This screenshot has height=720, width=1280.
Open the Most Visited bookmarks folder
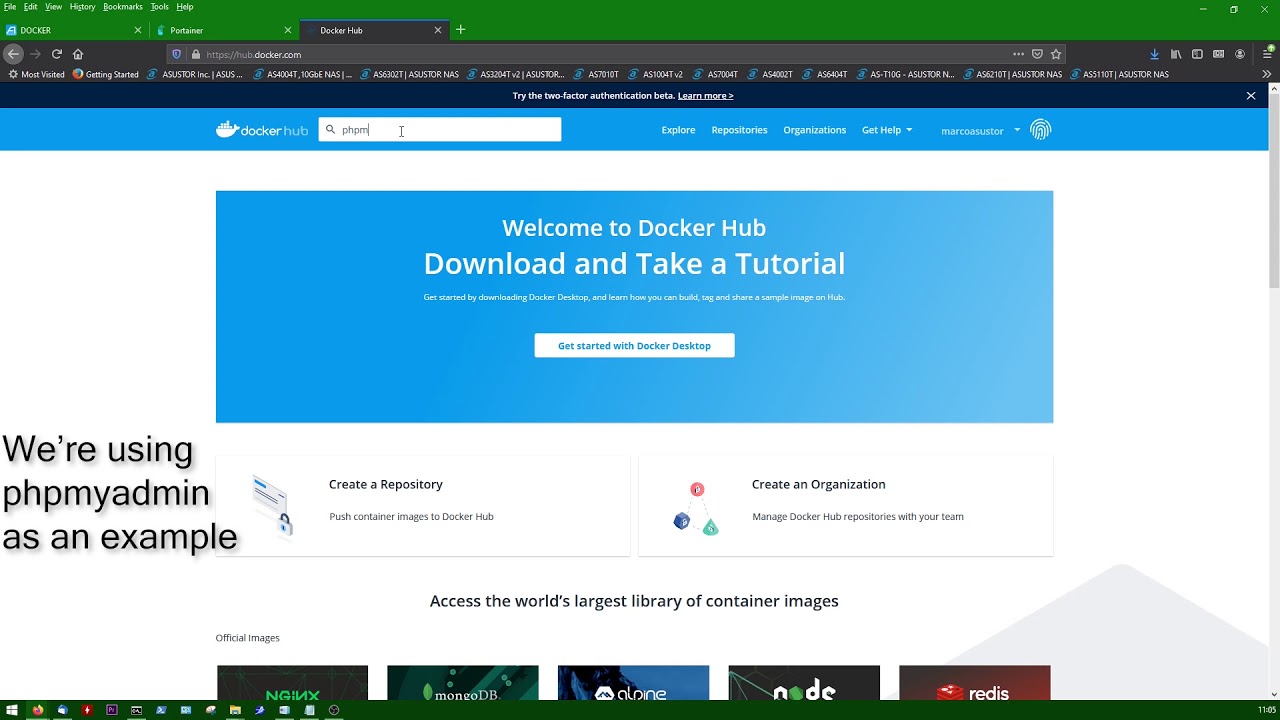36,74
